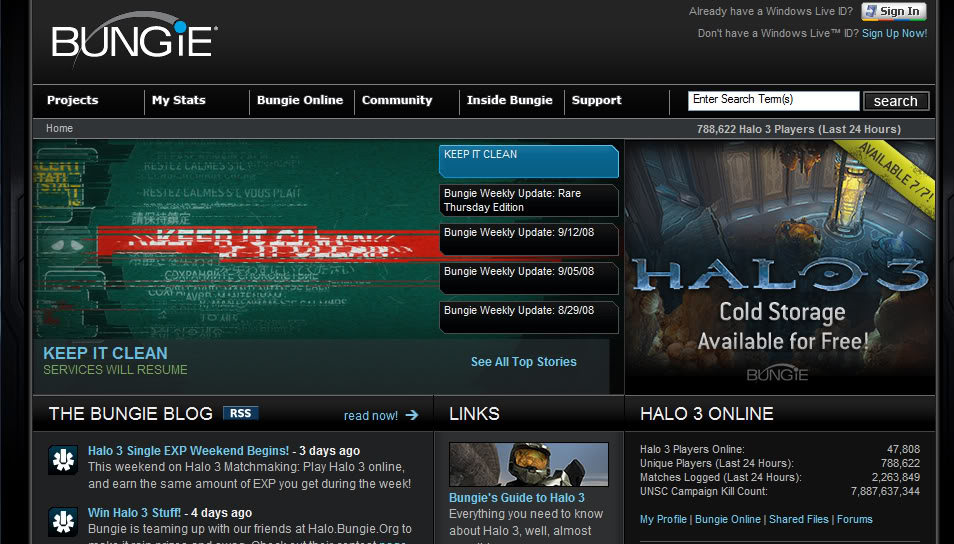Select Bungie Weekly Update: 9/12/08 story
This screenshot has height=544, width=954.
pos(528,239)
